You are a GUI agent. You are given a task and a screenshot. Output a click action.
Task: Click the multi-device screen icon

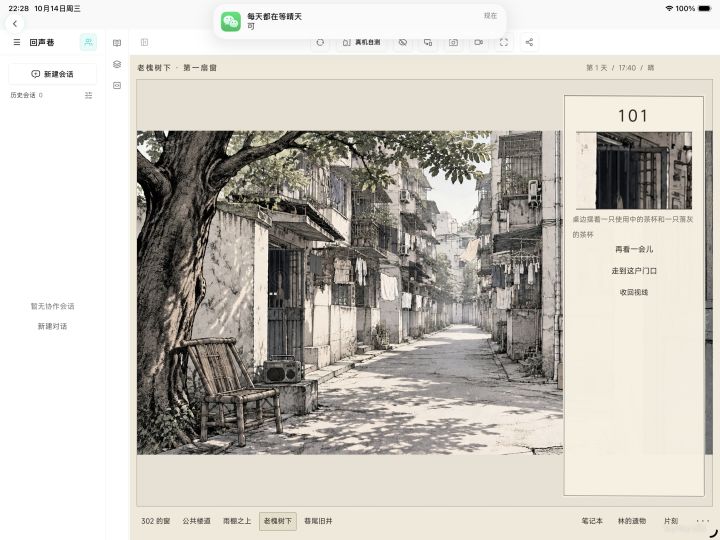tap(428, 42)
